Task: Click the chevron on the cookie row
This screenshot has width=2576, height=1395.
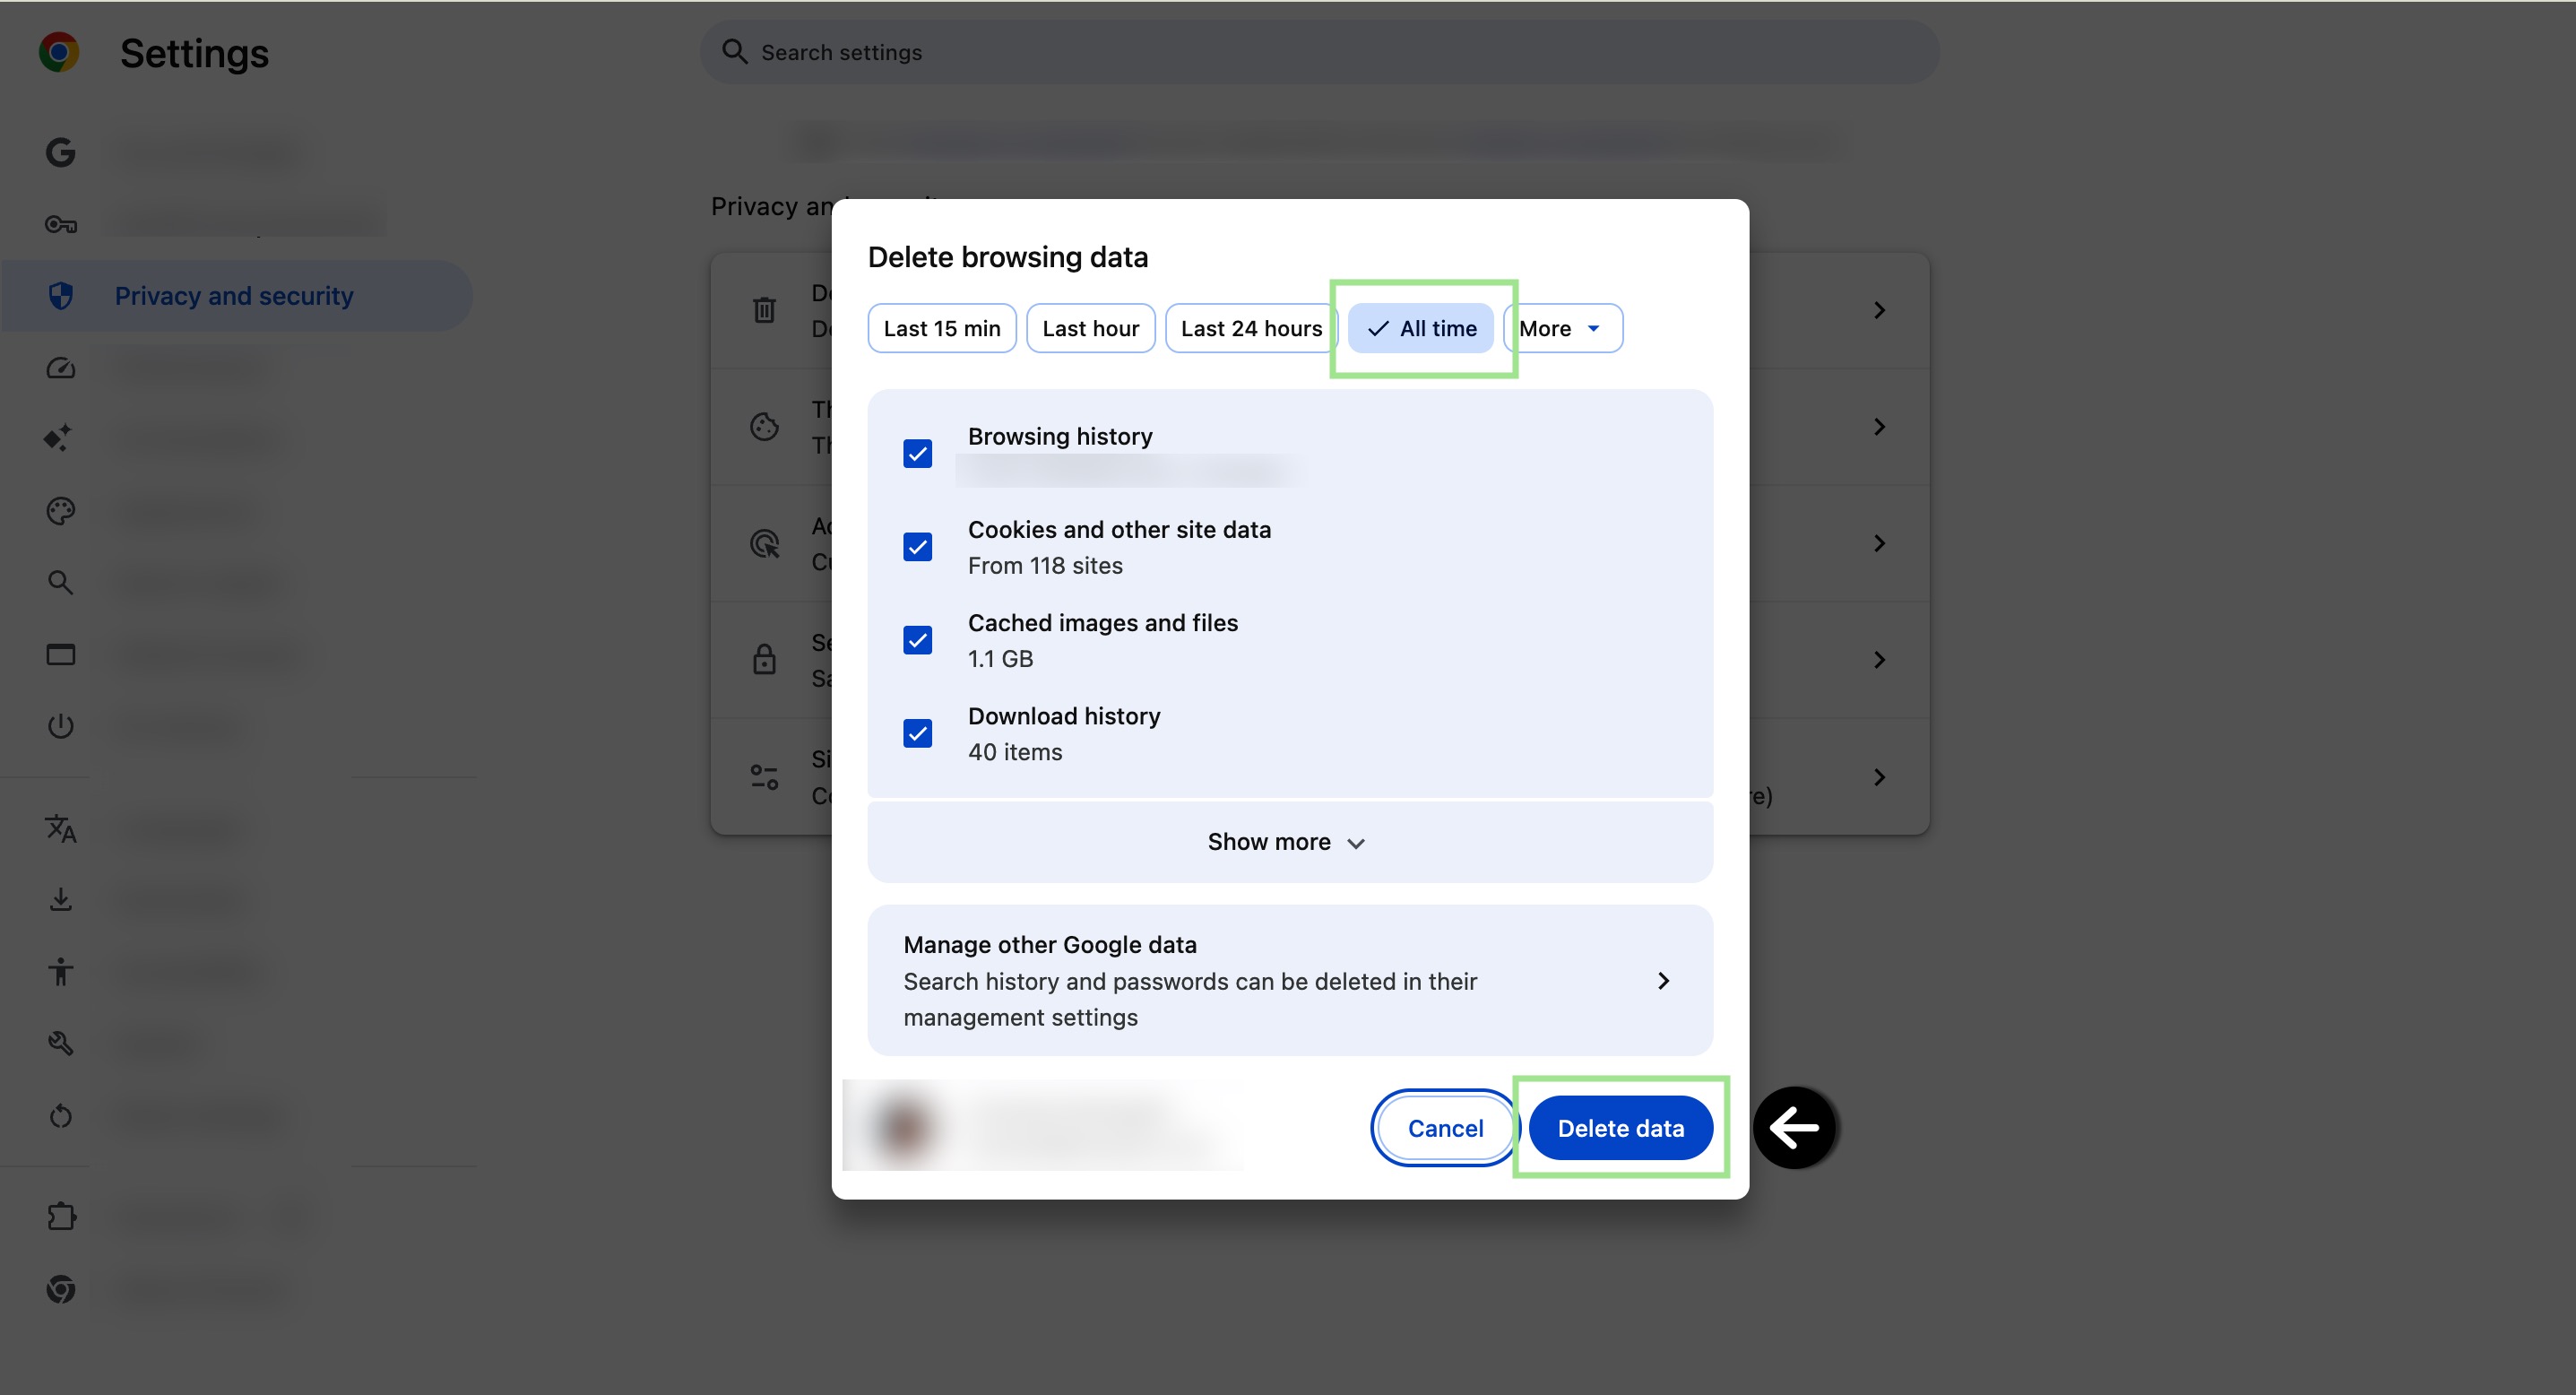Action: coord(1879,427)
